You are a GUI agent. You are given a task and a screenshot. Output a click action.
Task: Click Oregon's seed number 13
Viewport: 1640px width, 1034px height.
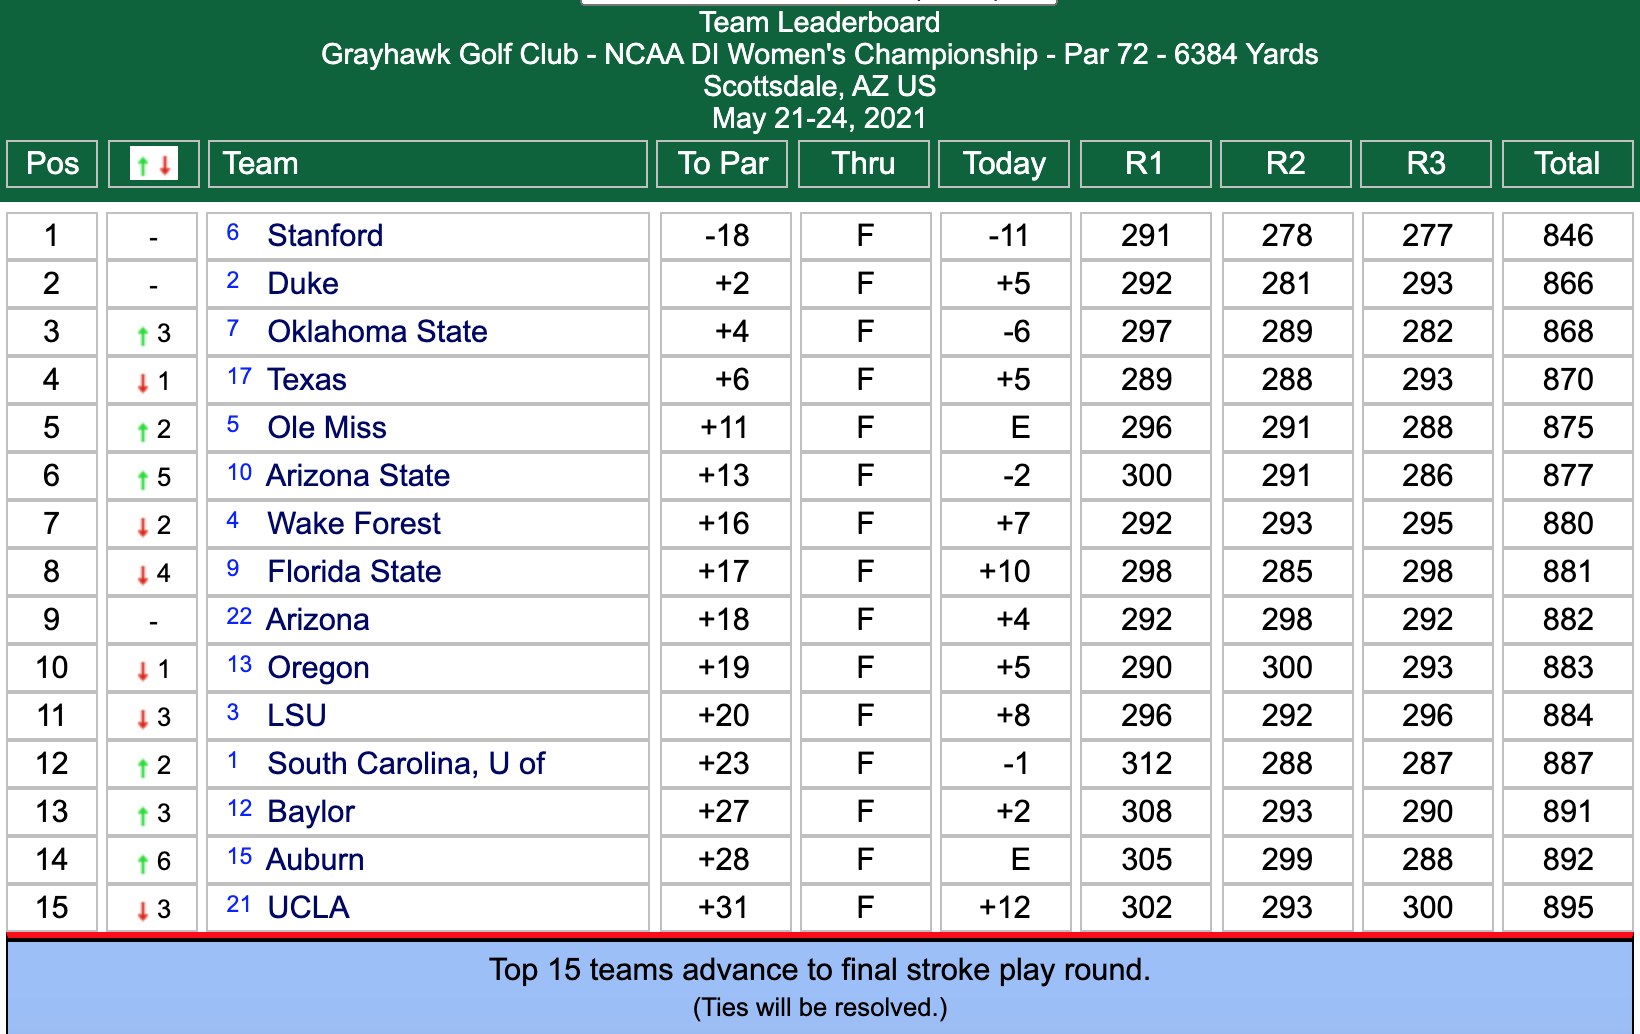[x=239, y=661]
